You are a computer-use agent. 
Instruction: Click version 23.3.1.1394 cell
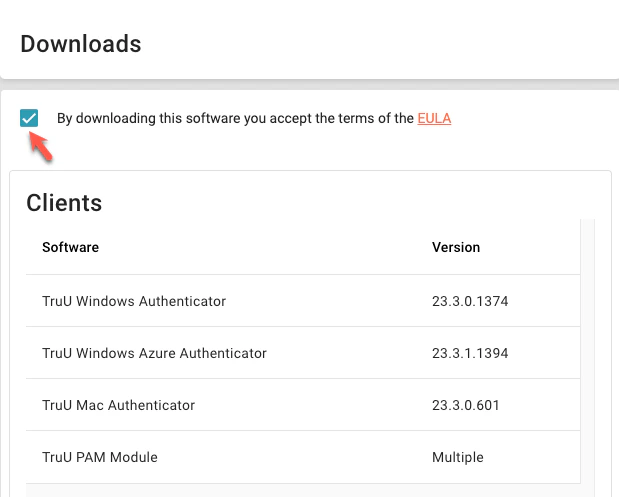click(470, 353)
